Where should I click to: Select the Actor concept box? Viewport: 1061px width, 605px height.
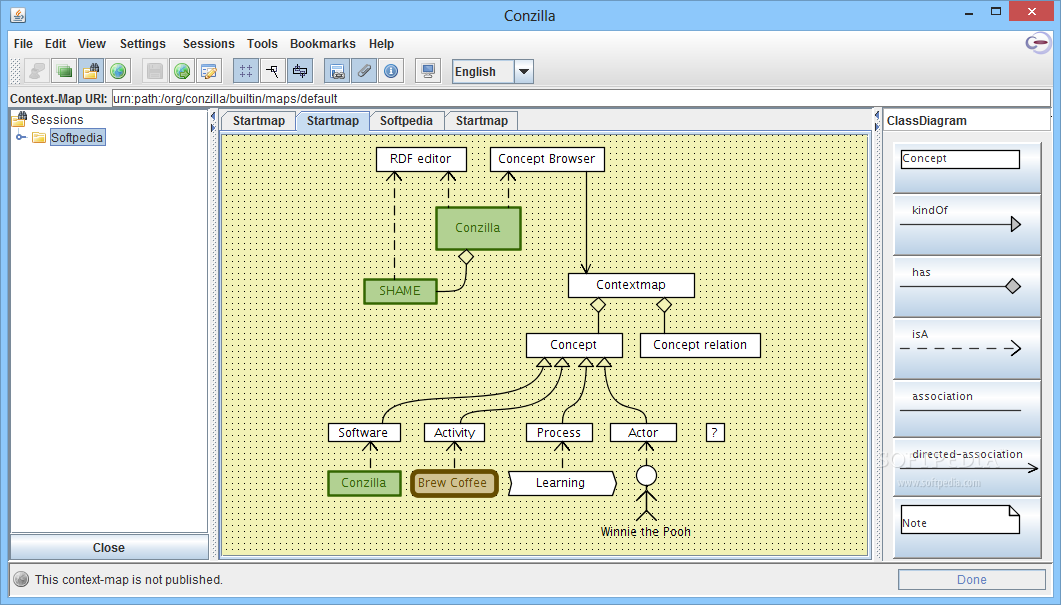[x=643, y=432]
